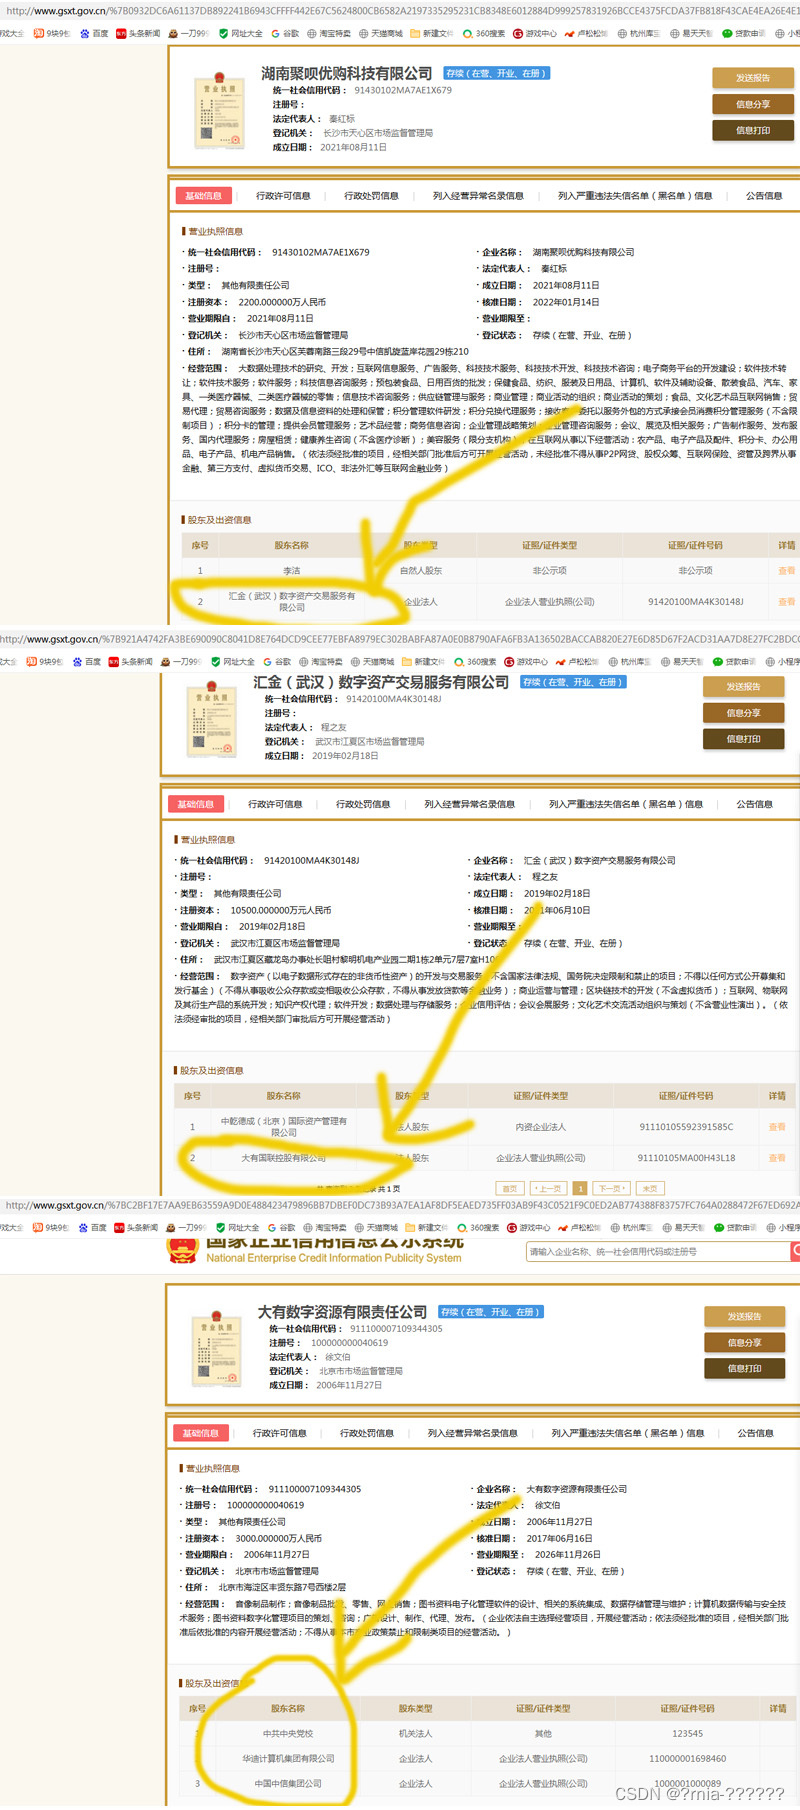
Task: Click shareholder name 华迪计算机集团有限公司
Action: click(288, 1759)
